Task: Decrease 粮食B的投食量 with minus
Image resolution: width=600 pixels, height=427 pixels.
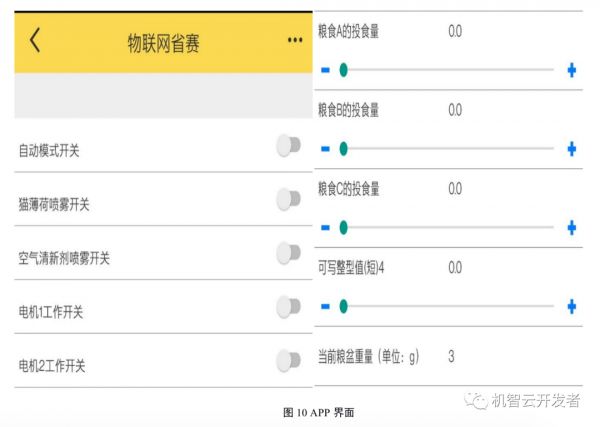Action: click(x=325, y=148)
